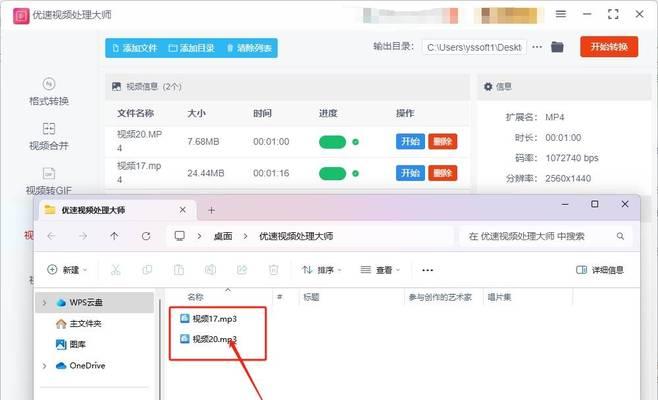Open the 查看 view dropdown
Image resolution: width=658 pixels, height=400 pixels.
[380, 270]
